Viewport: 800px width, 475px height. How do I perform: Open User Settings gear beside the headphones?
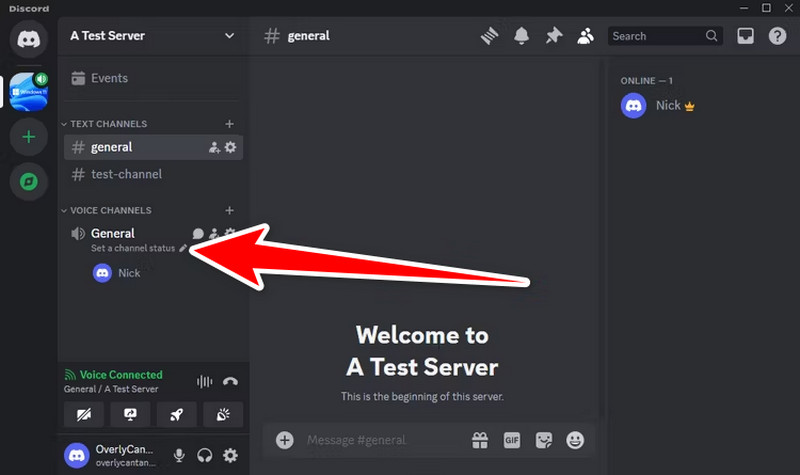[230, 455]
